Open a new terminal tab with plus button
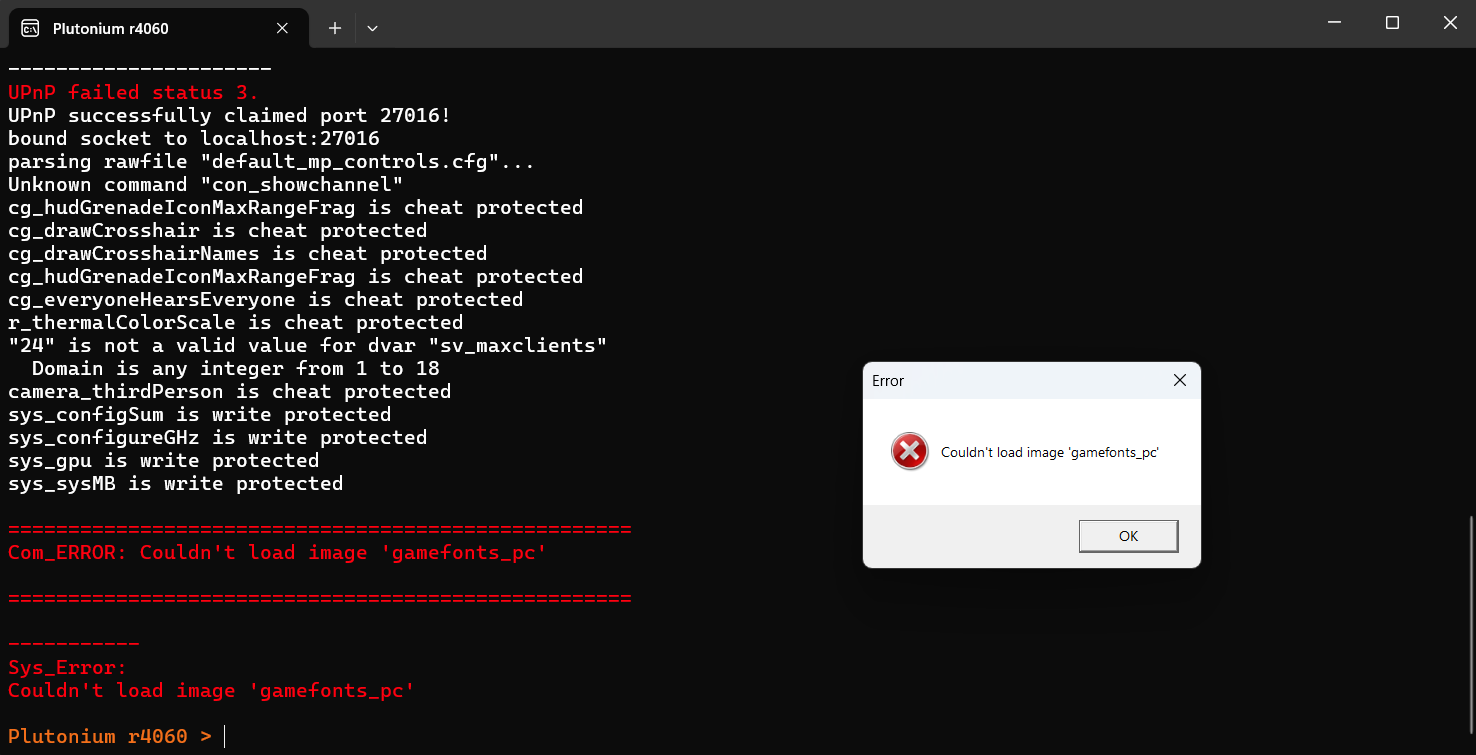 click(x=335, y=28)
